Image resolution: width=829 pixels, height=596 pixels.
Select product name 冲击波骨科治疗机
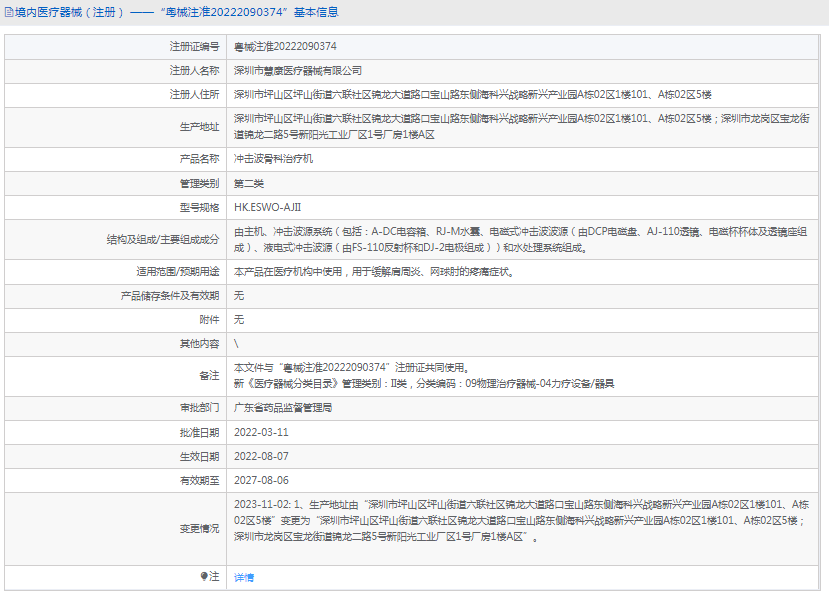pos(273,159)
